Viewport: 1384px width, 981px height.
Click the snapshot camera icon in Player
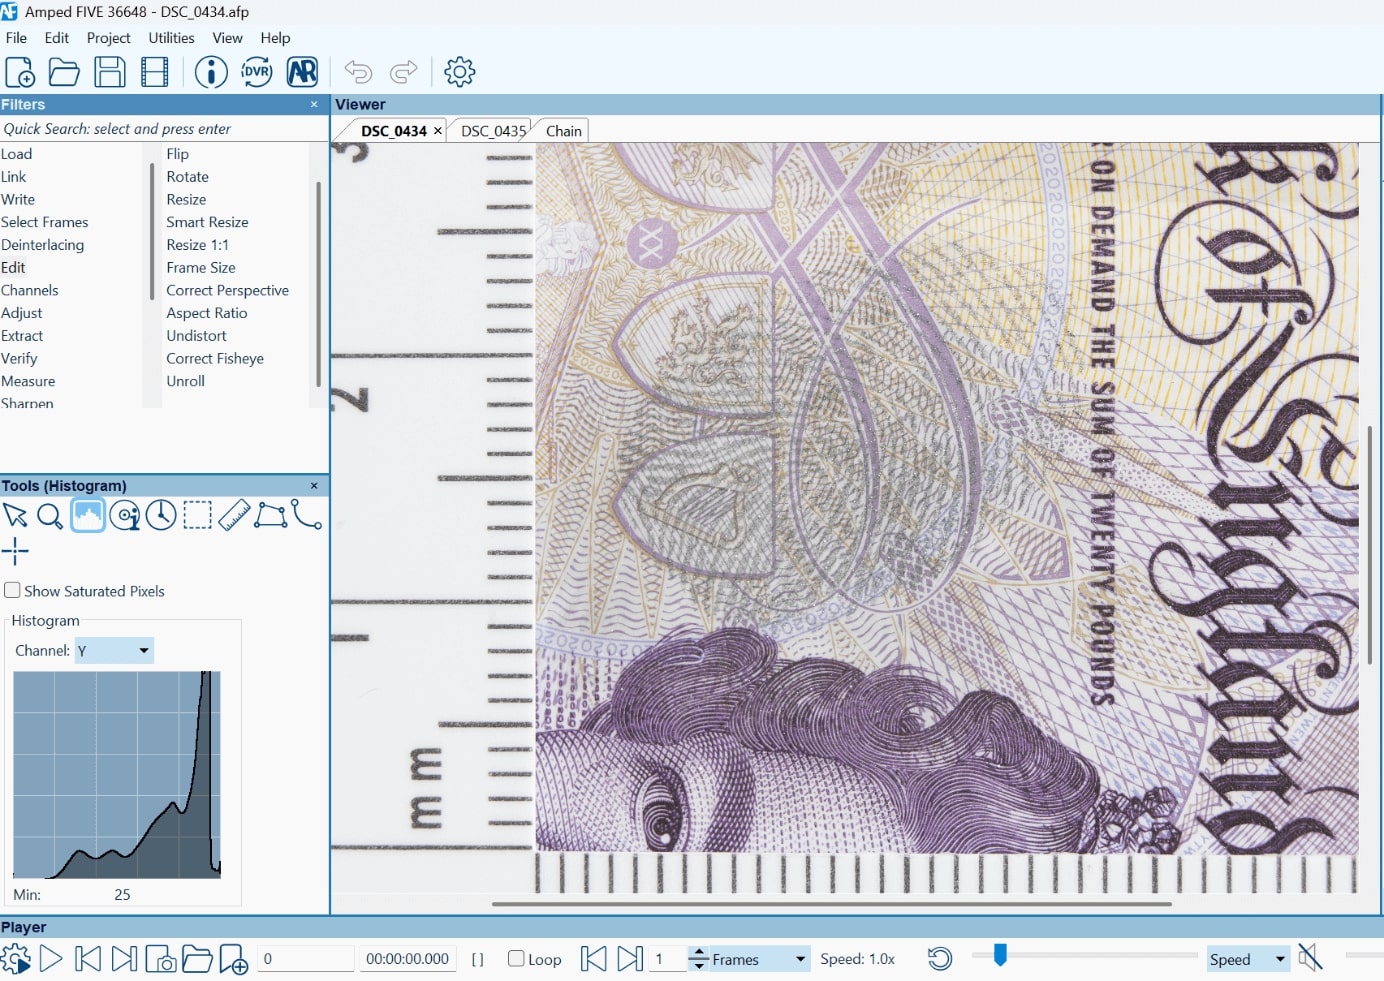tap(161, 960)
